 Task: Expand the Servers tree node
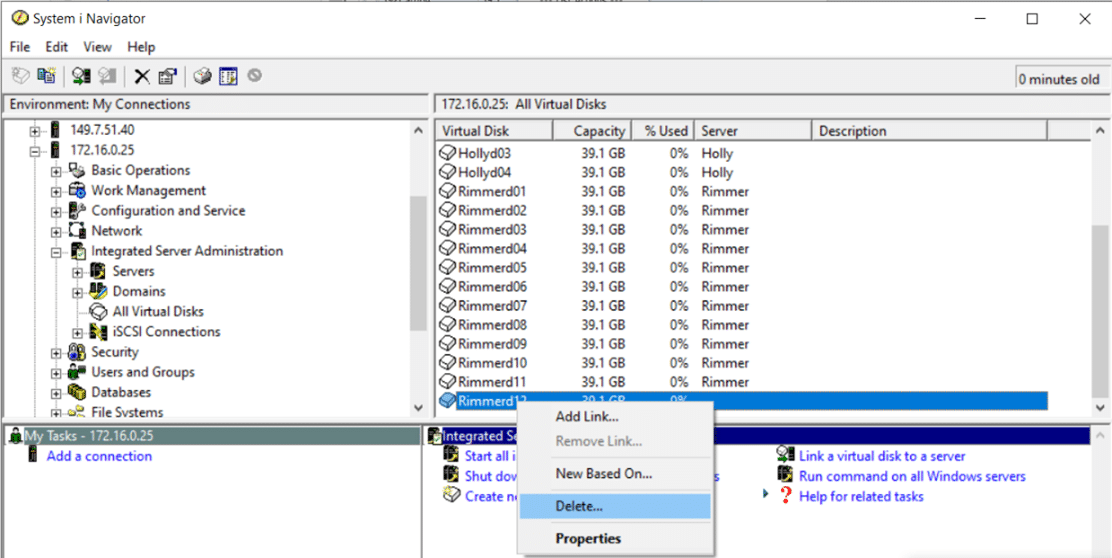(78, 271)
